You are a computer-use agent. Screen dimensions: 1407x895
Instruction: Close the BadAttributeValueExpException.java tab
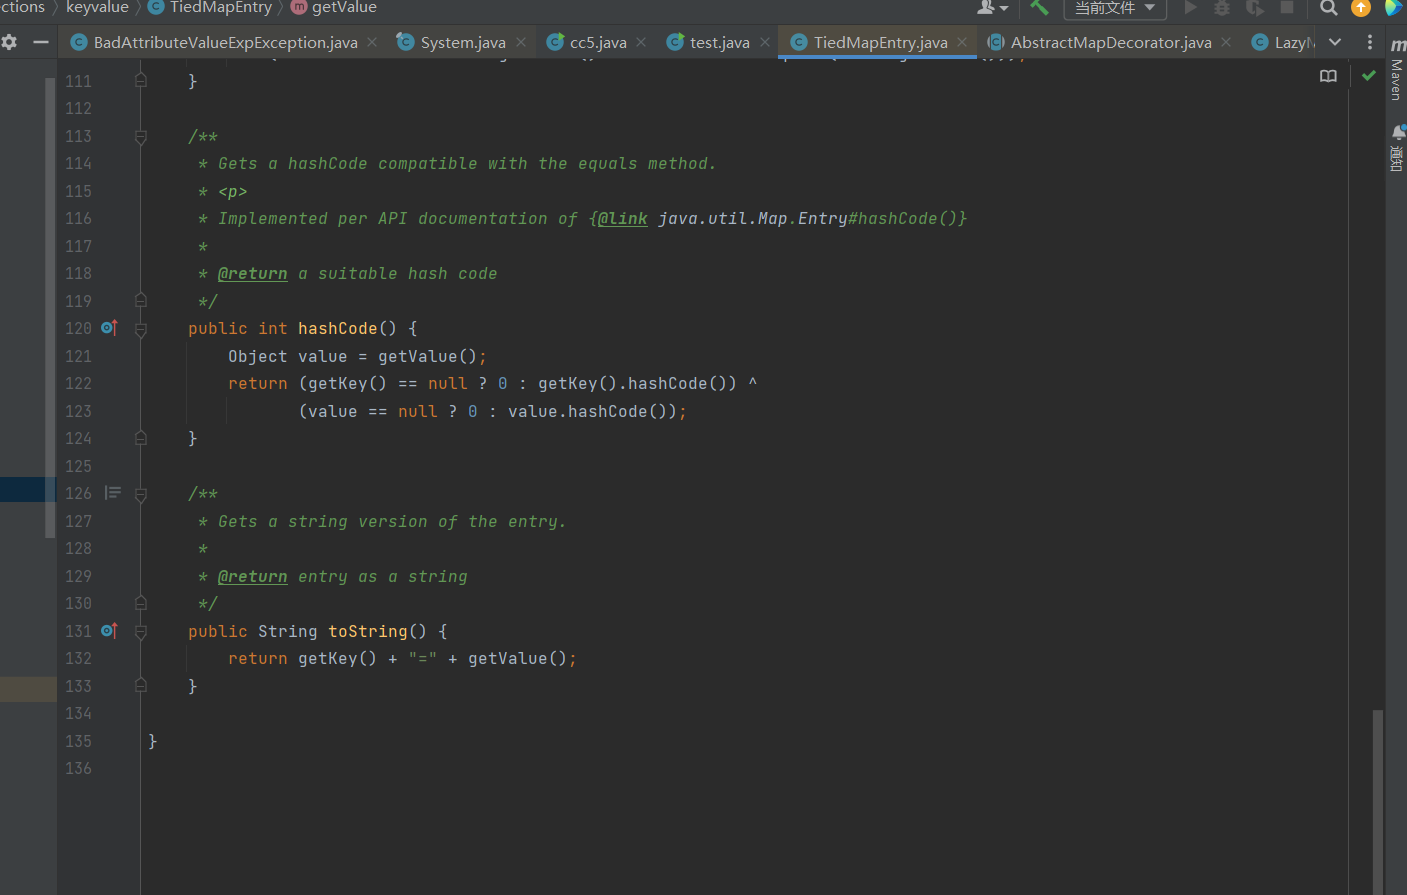click(372, 42)
